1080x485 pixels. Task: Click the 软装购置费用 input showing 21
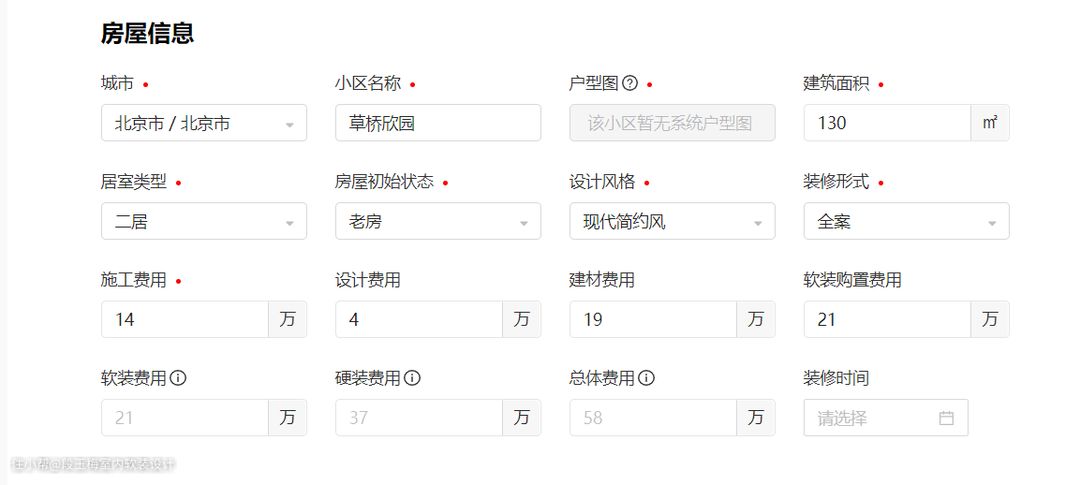coord(887,320)
